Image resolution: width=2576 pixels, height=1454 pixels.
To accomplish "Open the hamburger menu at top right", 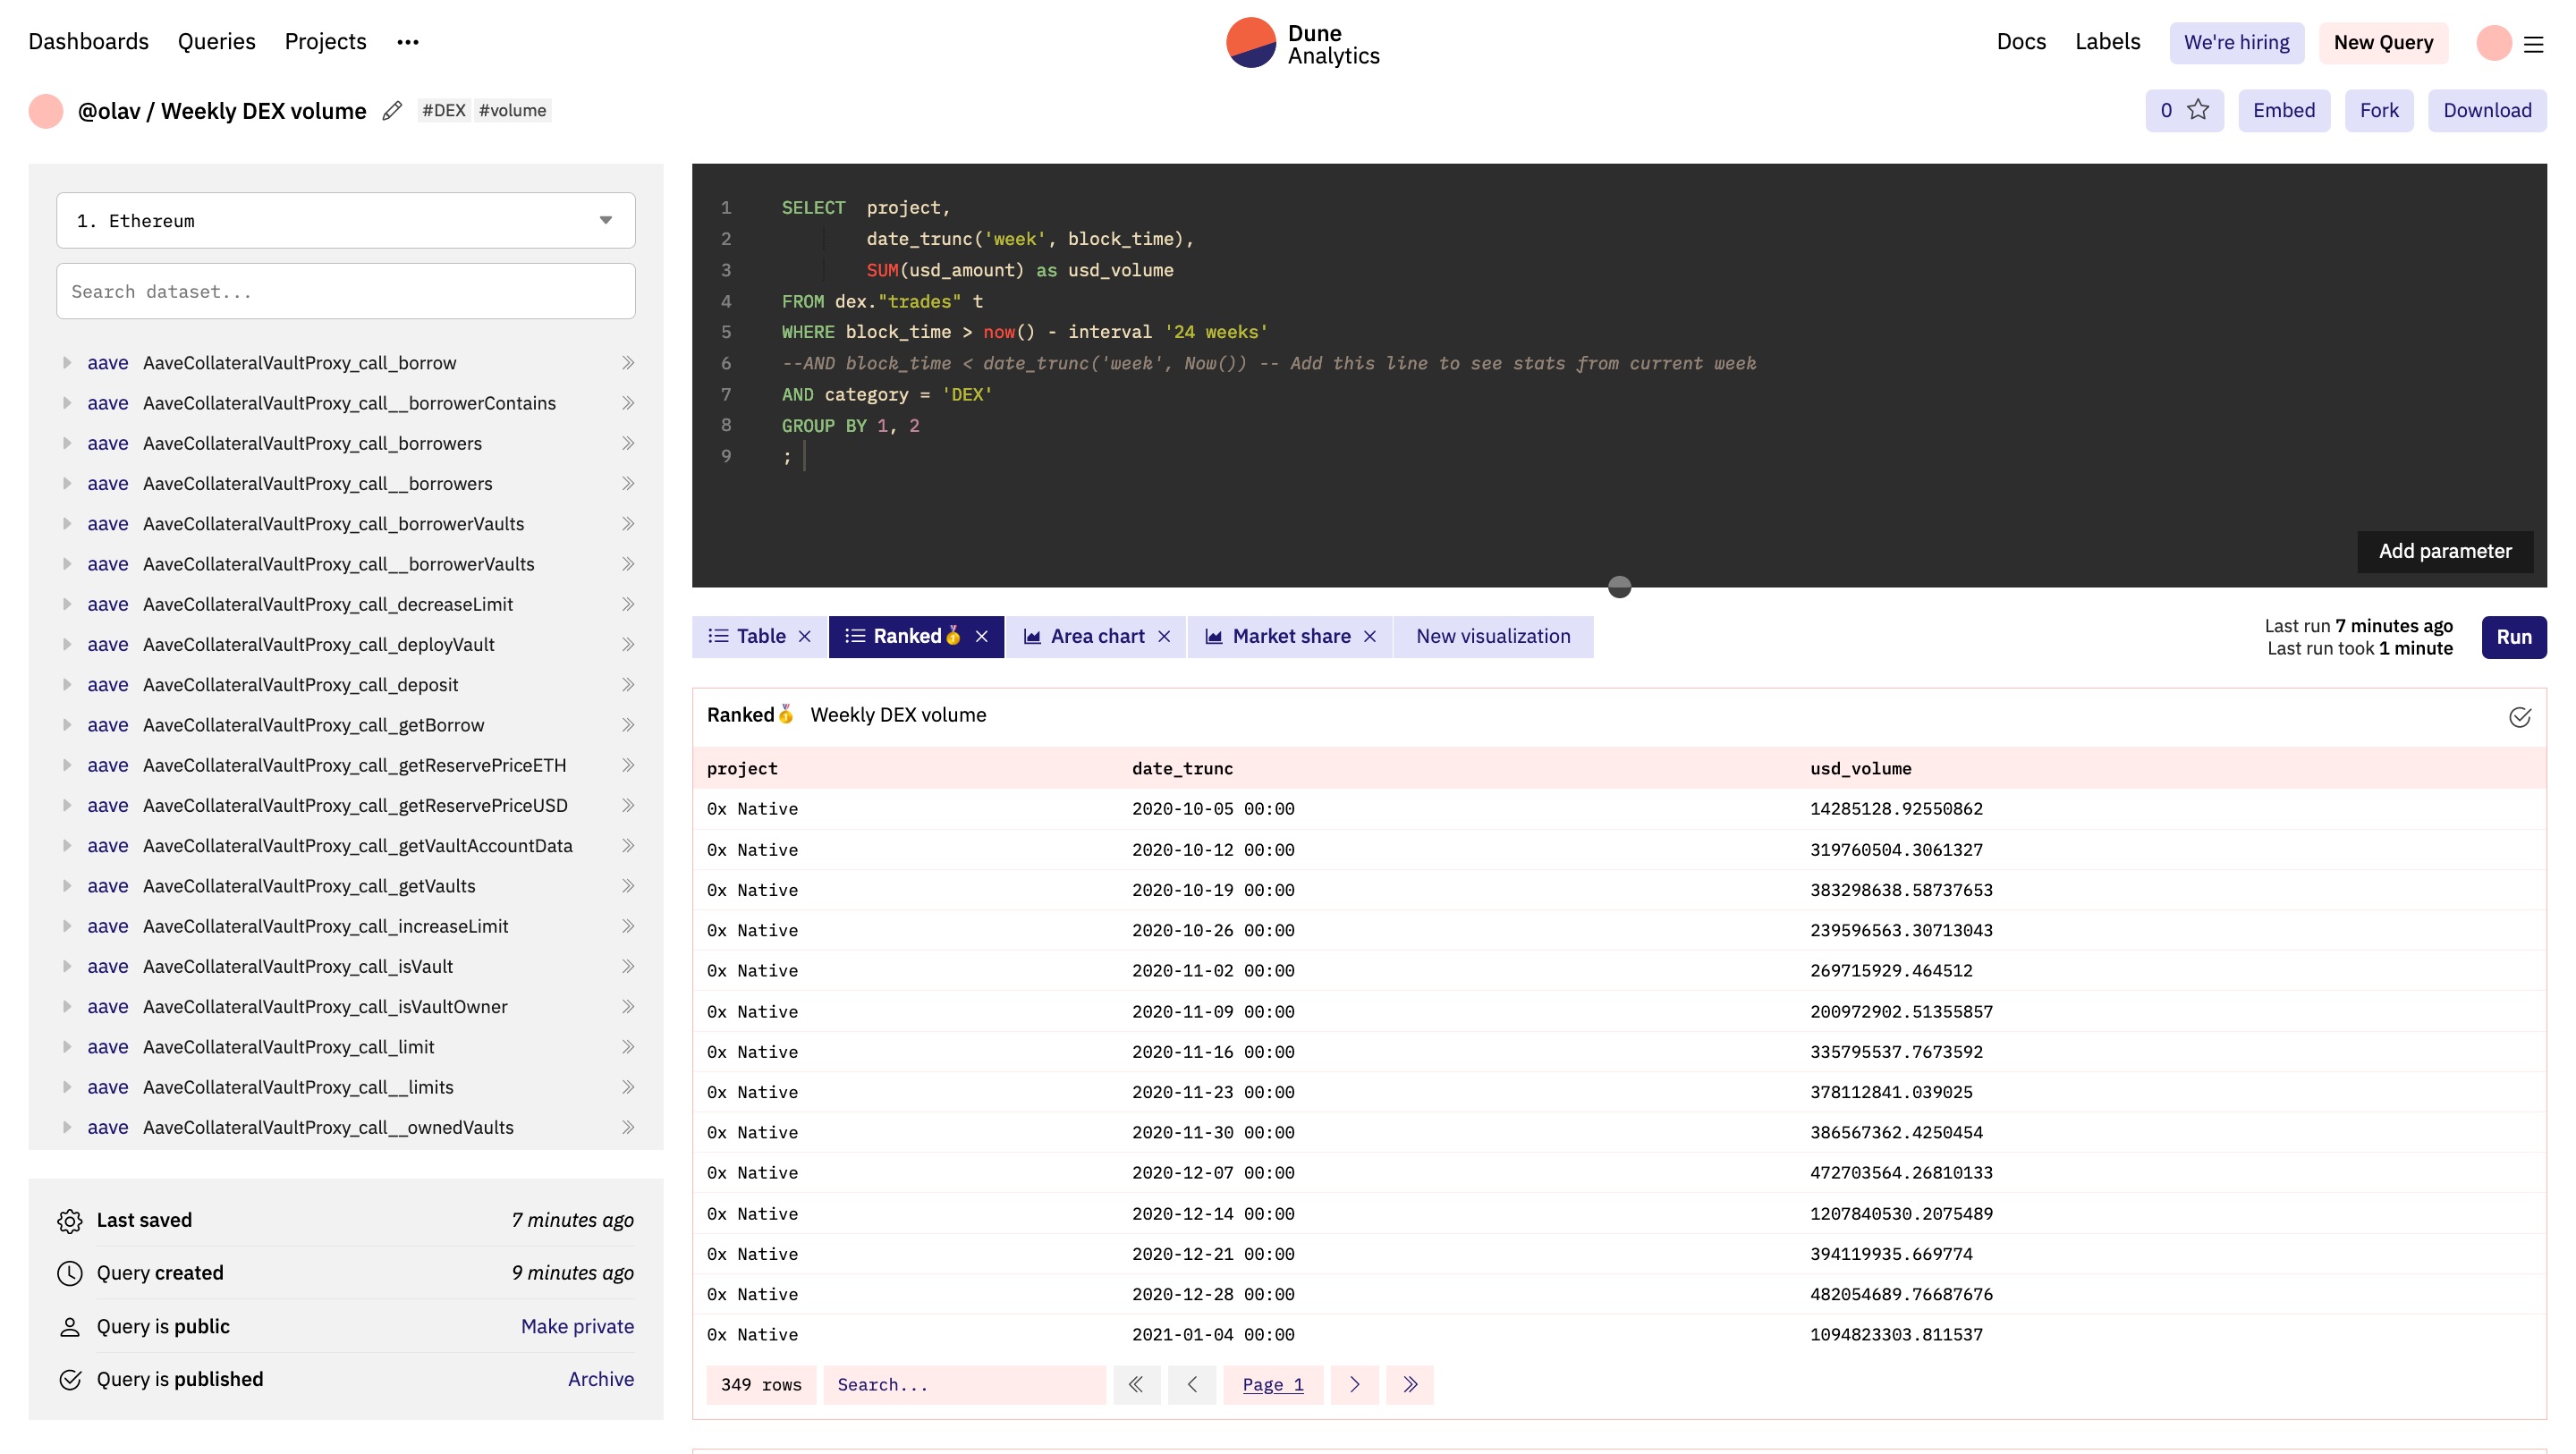I will pos(2533,44).
